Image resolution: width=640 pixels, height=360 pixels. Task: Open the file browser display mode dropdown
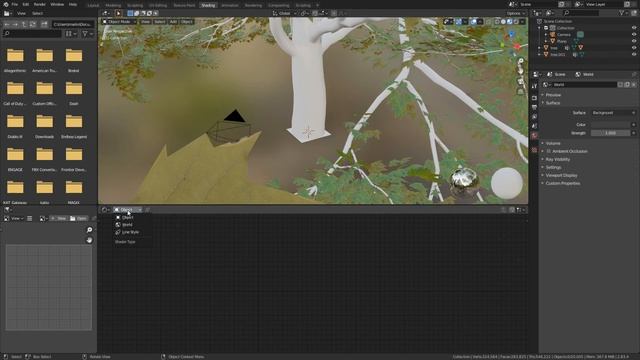[x=71, y=33]
